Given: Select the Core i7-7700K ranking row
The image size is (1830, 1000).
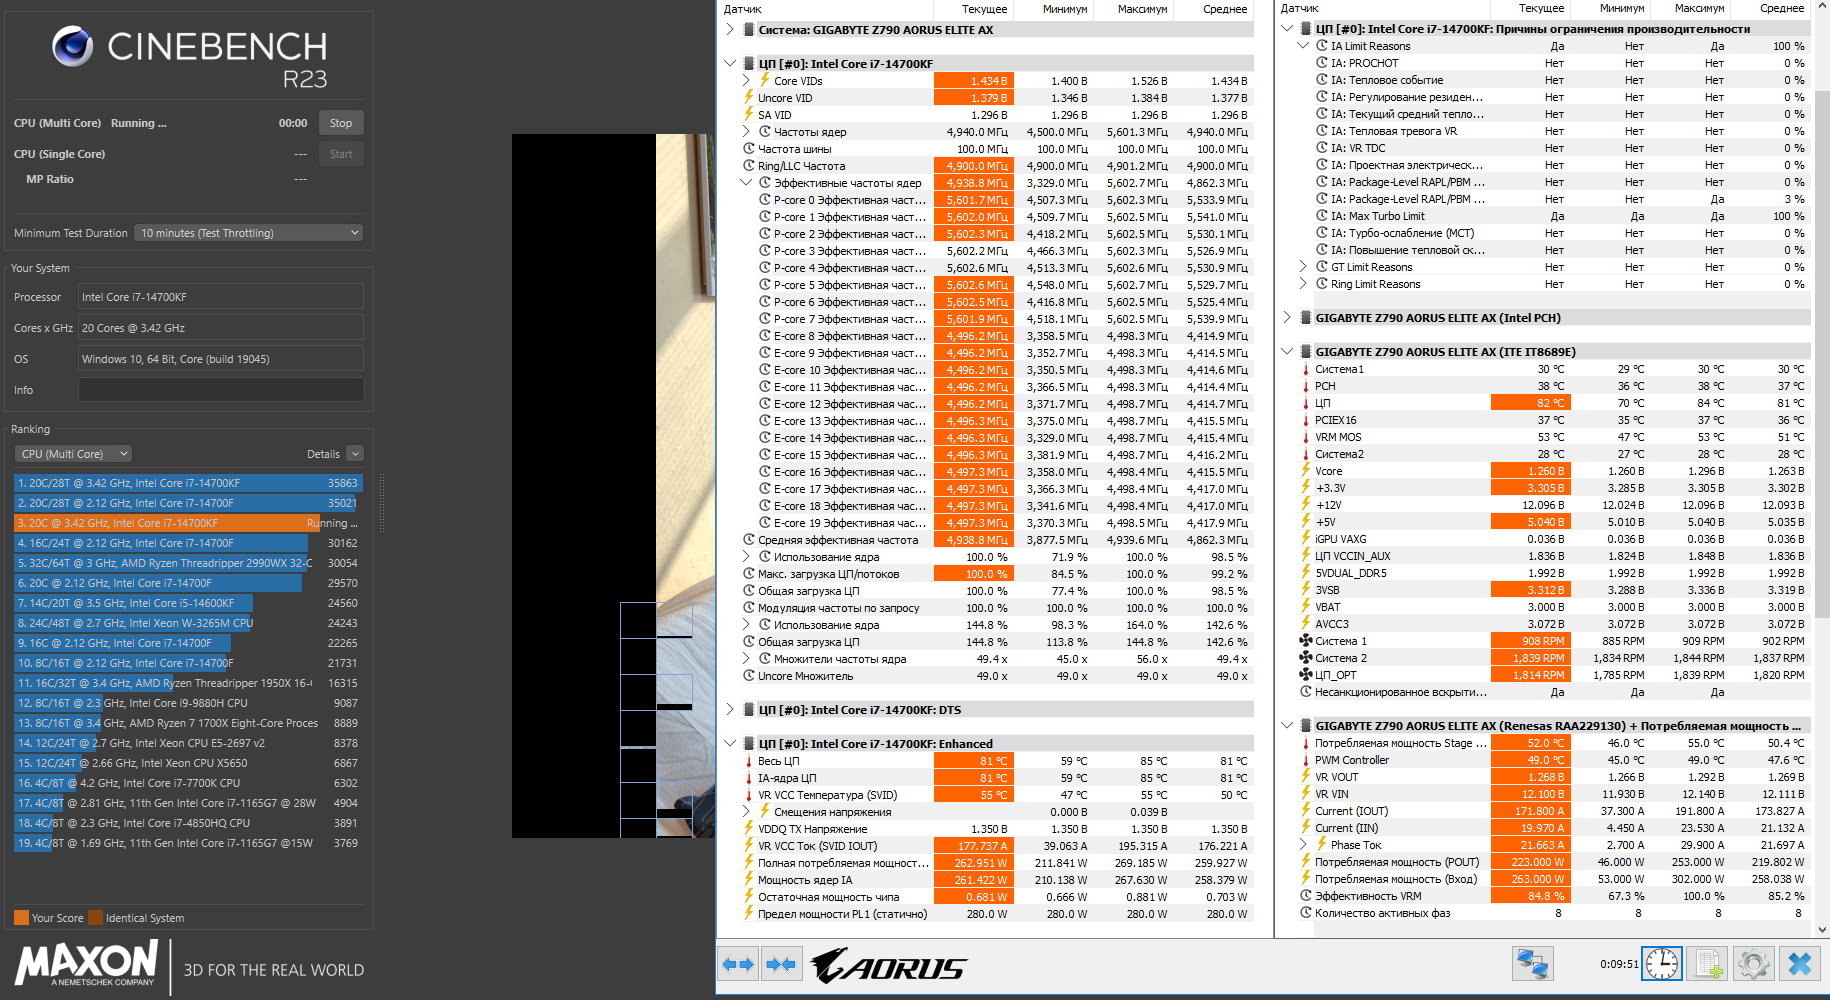Looking at the screenshot, I should [x=188, y=783].
